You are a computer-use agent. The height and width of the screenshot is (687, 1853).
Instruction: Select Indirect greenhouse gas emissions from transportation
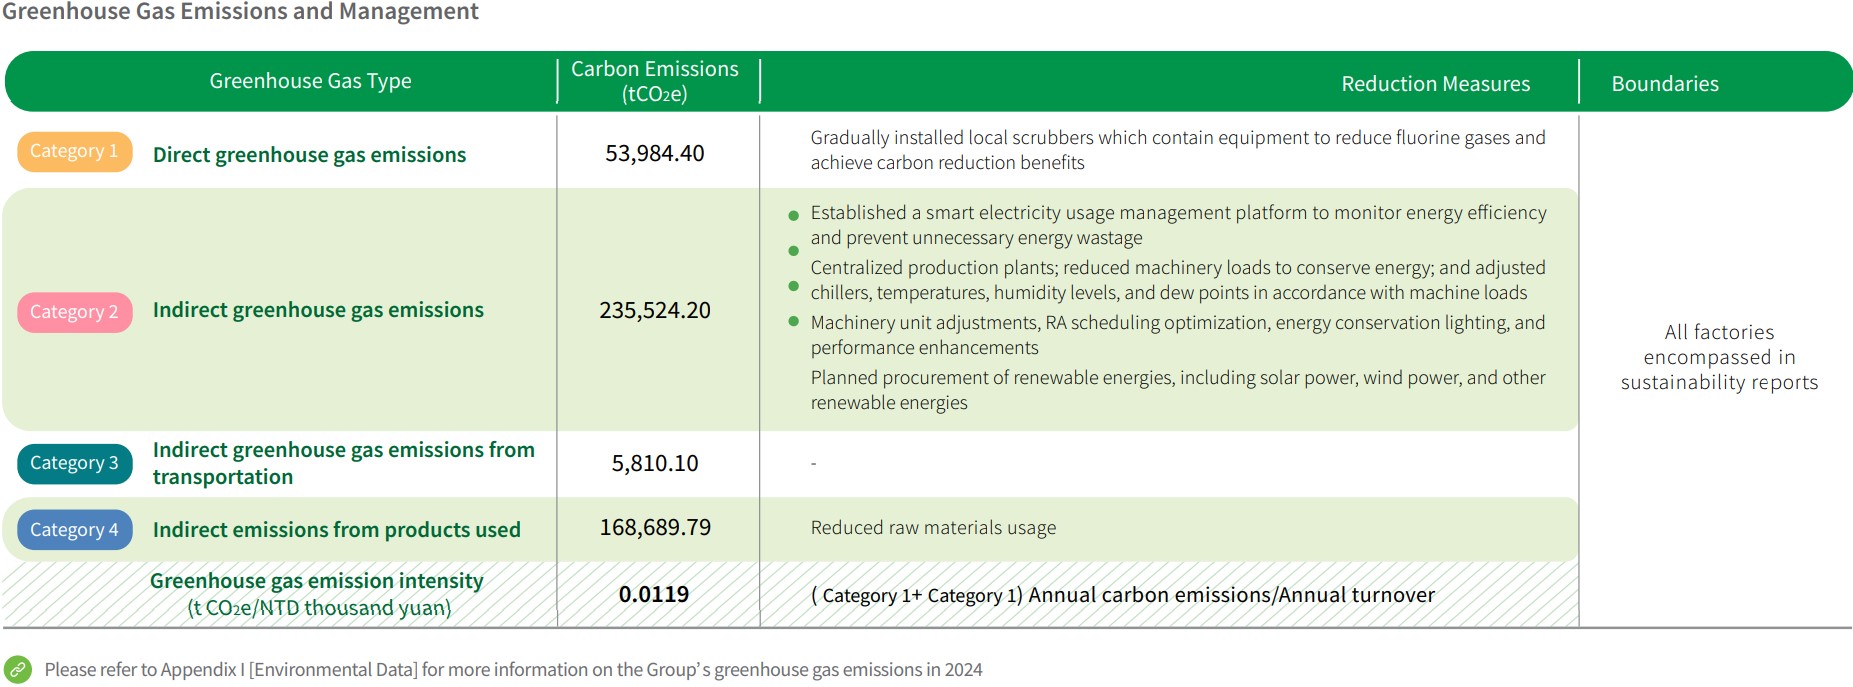(343, 463)
